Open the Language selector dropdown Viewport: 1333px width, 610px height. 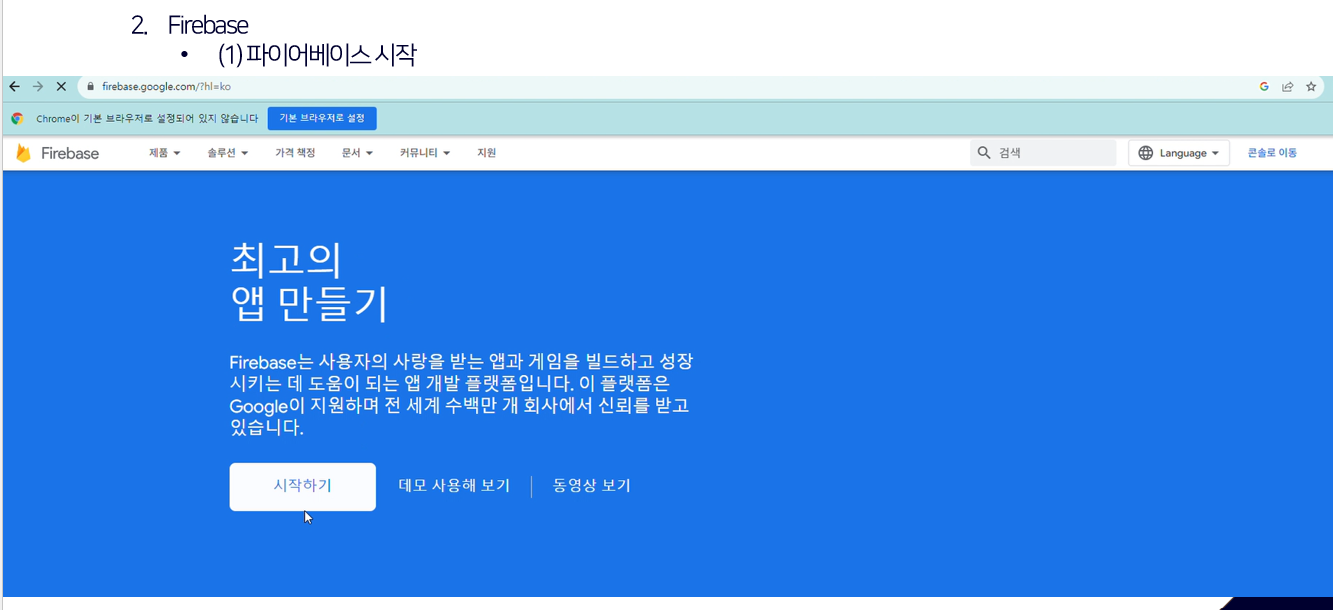[x=1179, y=153]
